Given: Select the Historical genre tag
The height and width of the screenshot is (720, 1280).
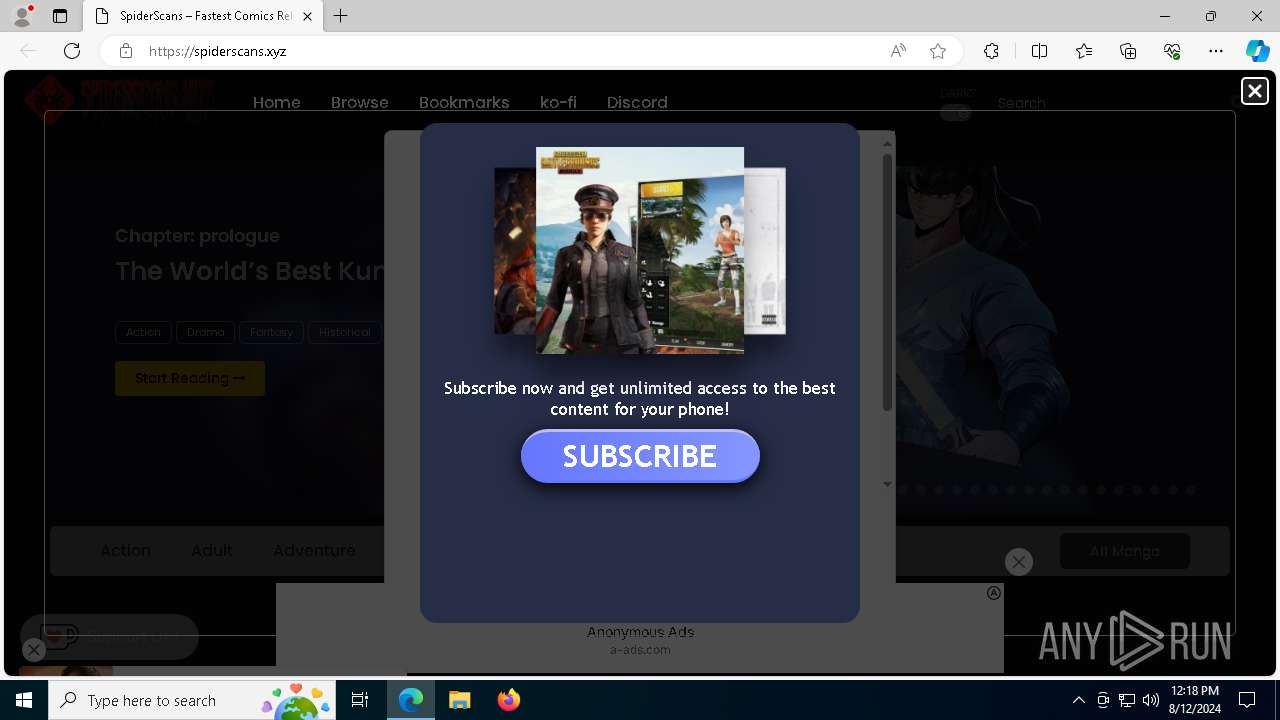Looking at the screenshot, I should pyautogui.click(x=344, y=332).
